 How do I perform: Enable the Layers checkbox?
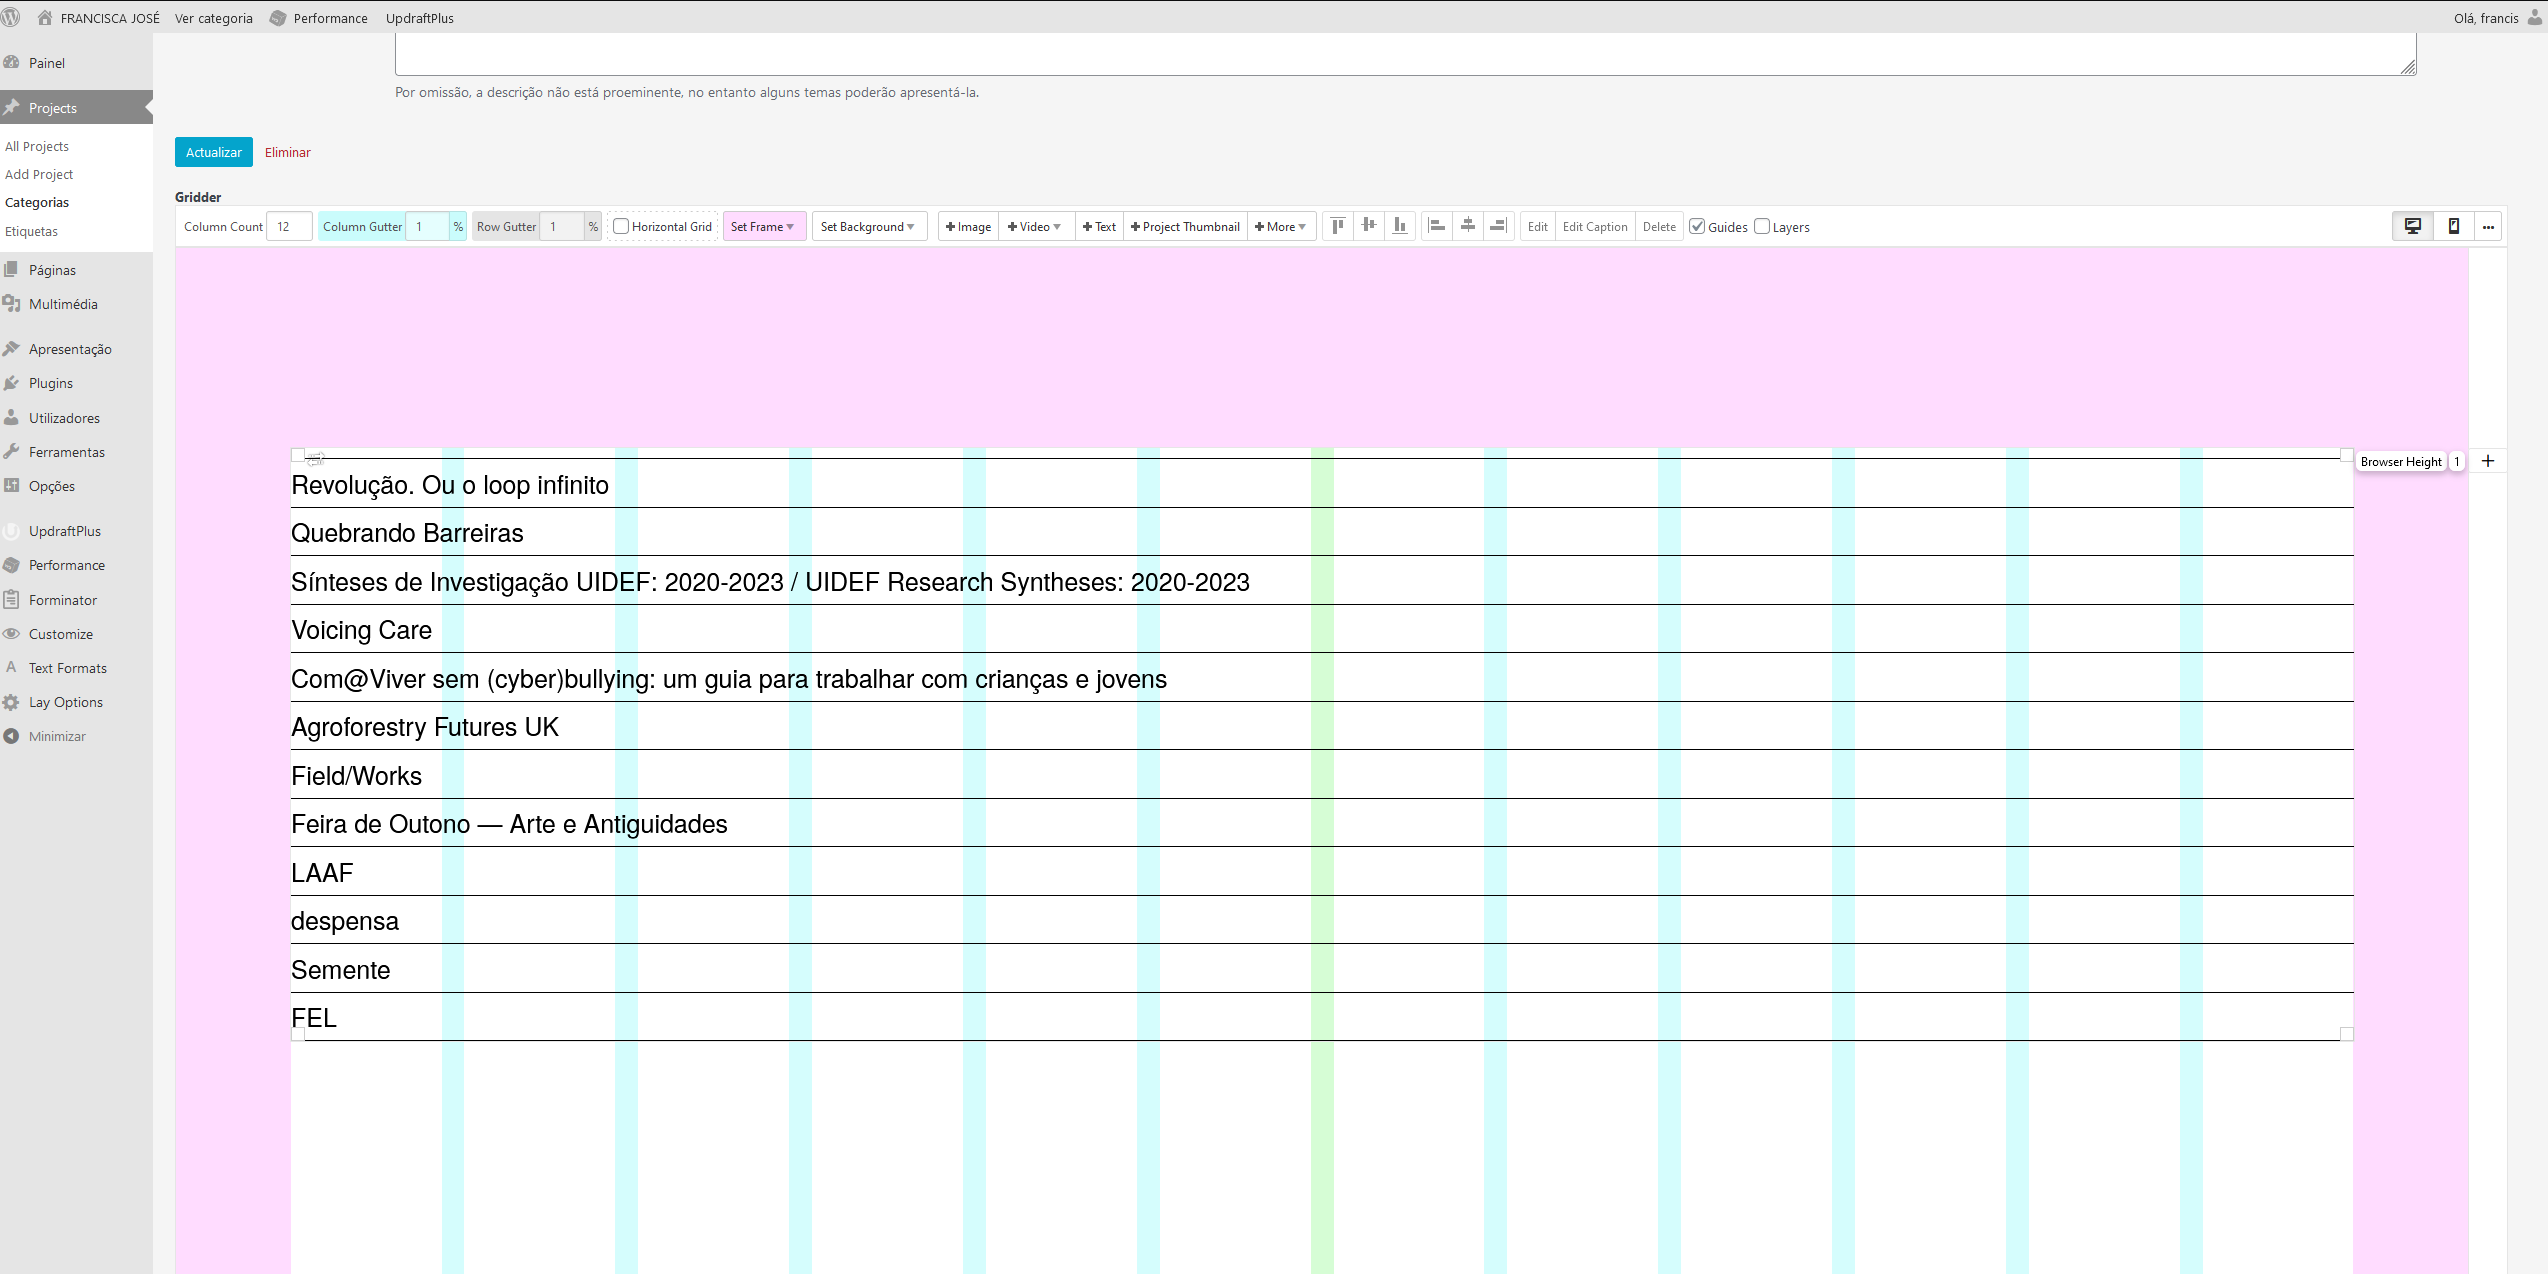point(1762,227)
